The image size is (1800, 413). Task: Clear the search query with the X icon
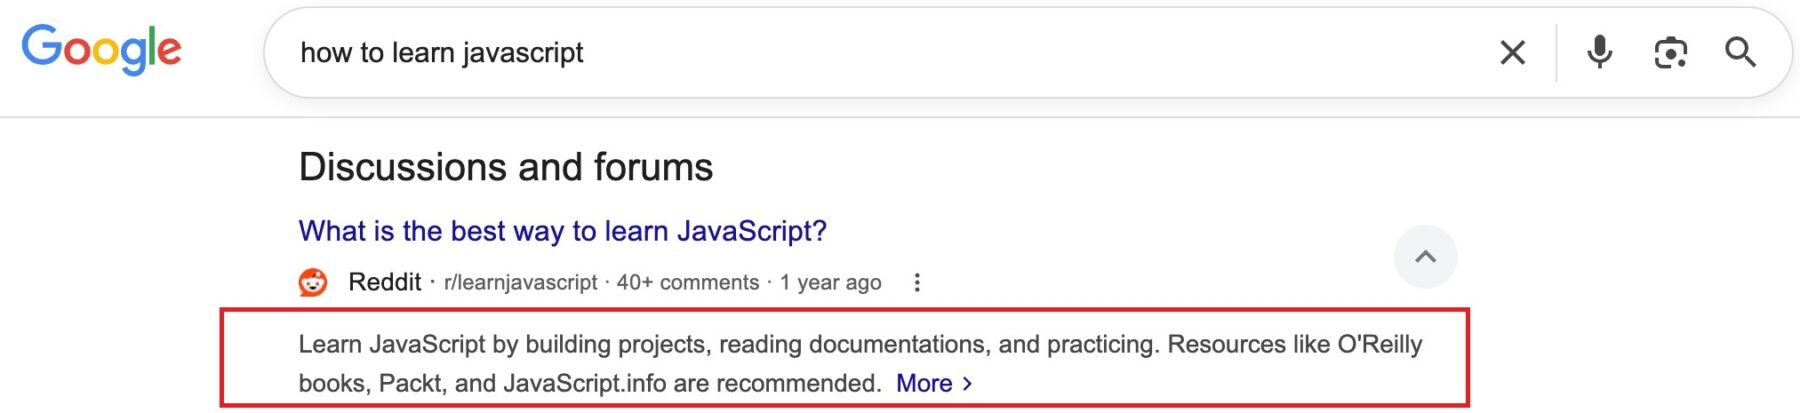(1512, 52)
